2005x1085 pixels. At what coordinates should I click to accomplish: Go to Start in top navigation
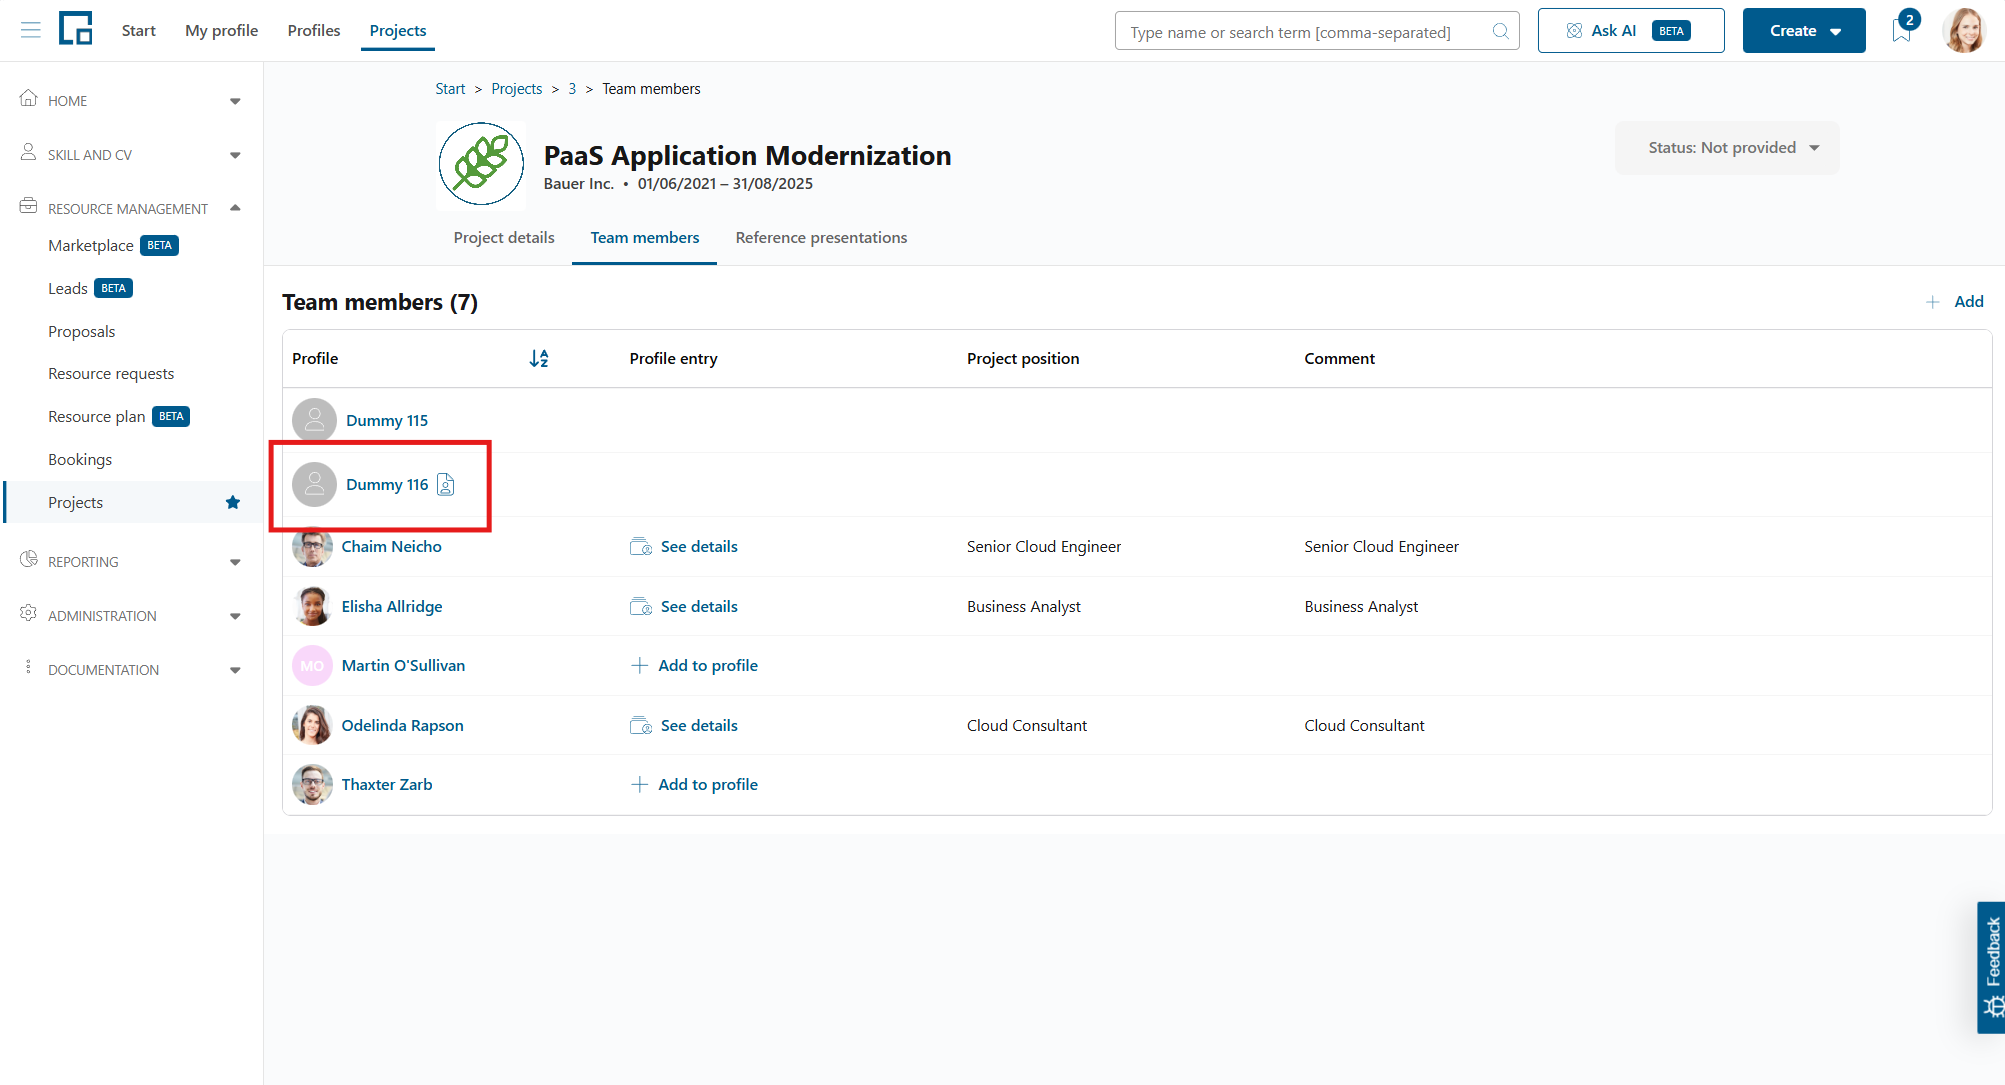coord(139,31)
